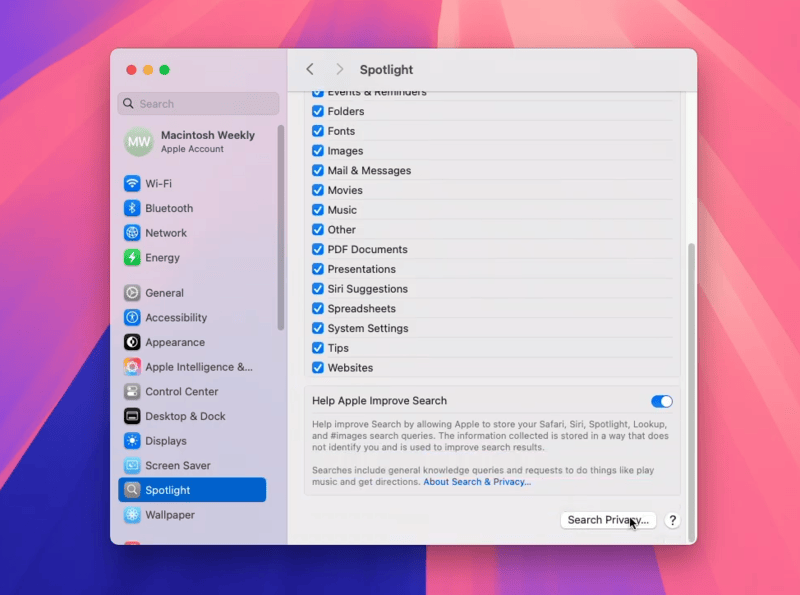
Task: Disable PDF Documents in results
Action: [x=318, y=250]
